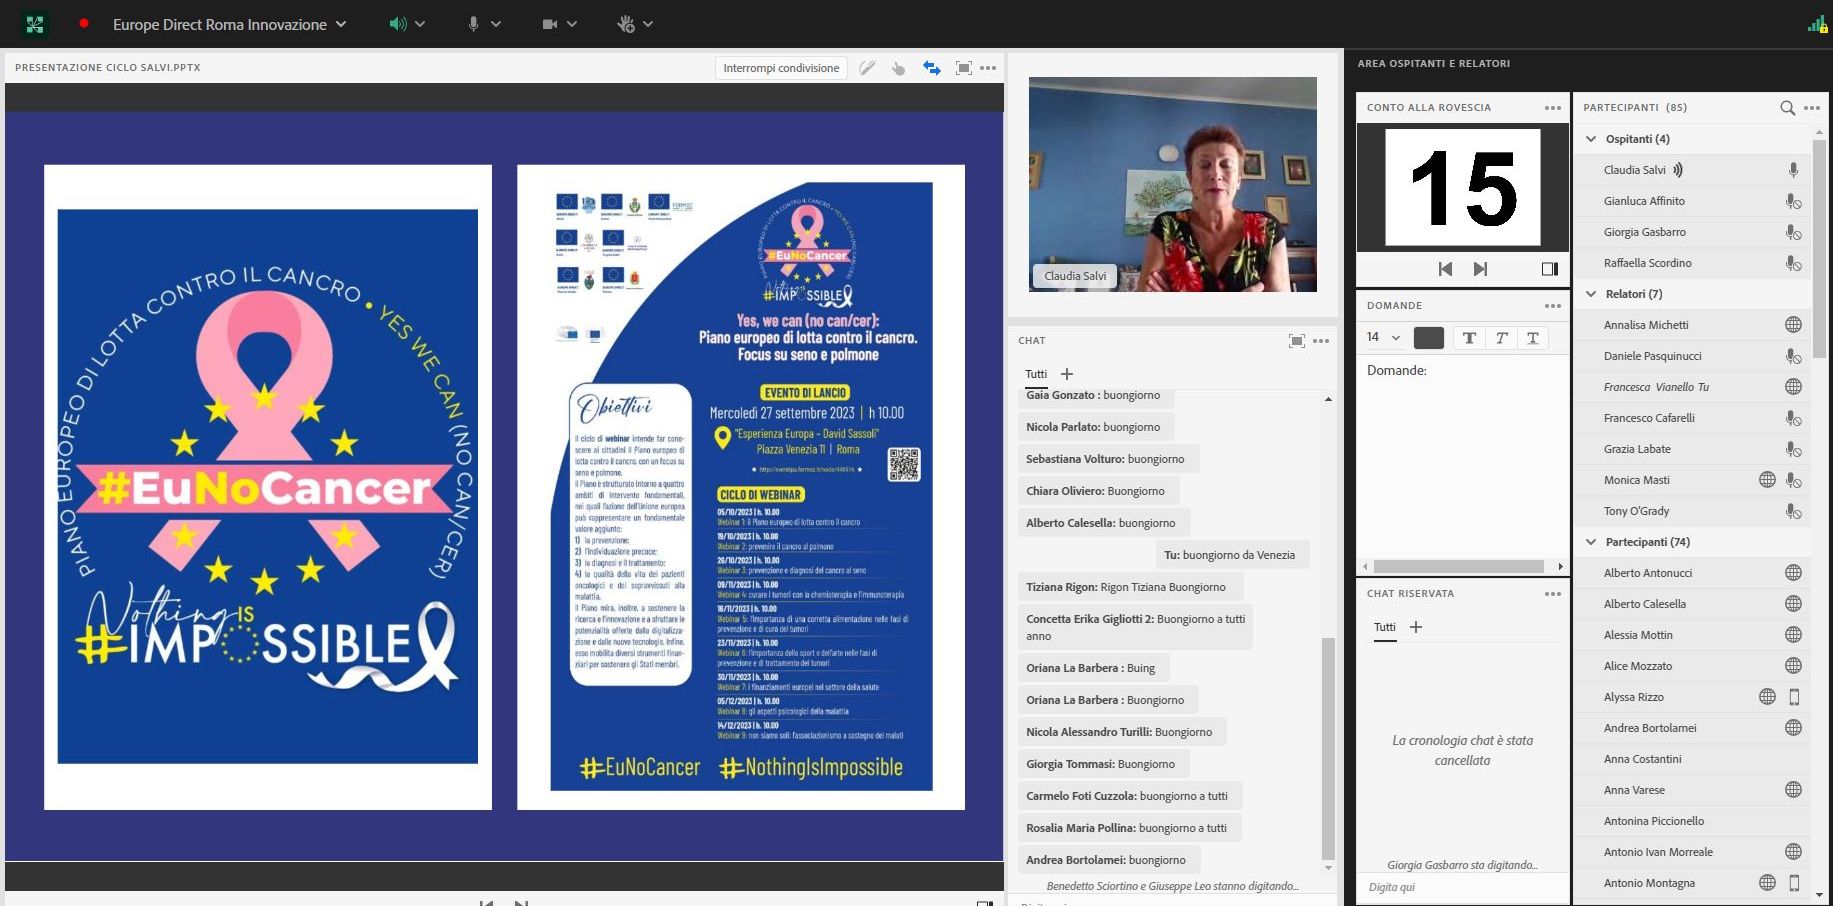The image size is (1833, 906).
Task: Click Gianluca Affinito's muted mic icon
Action: [1794, 201]
